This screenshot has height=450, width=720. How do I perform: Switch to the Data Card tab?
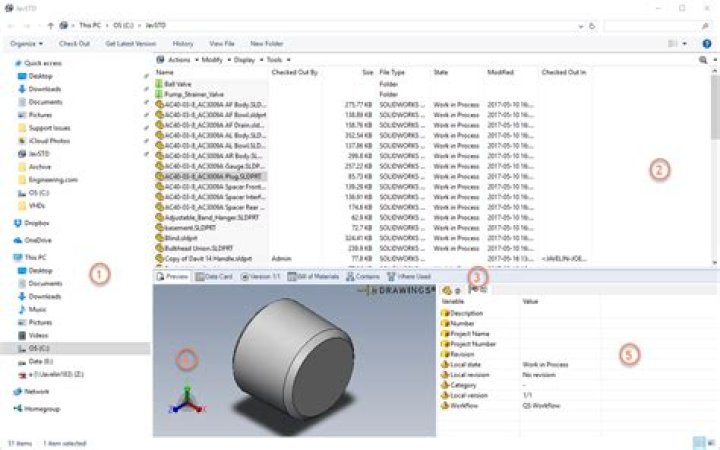pos(213,276)
